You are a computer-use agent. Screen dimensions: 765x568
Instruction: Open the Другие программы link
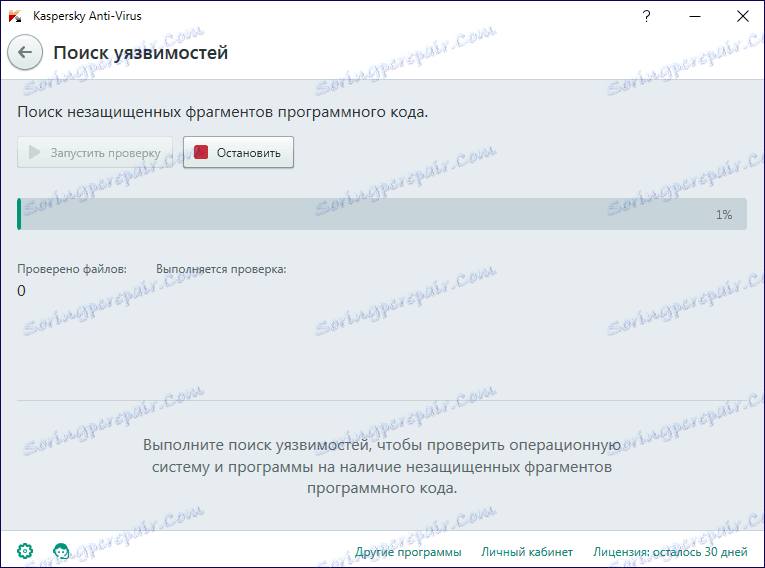[x=408, y=552]
